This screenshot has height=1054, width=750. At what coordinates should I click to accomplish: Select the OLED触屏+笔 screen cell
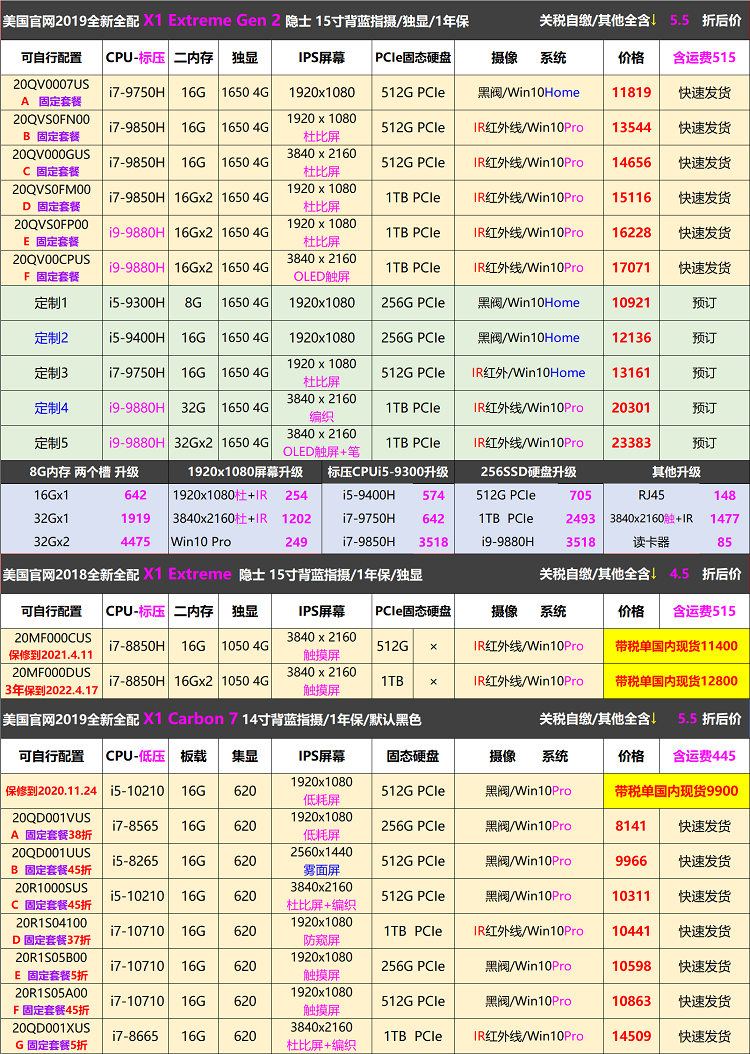tap(321, 451)
